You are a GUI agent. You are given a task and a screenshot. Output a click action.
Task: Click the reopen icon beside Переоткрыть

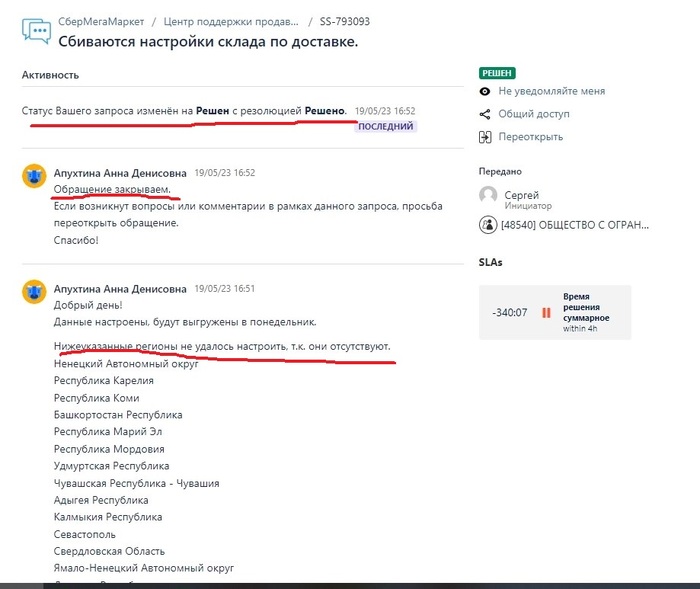(486, 137)
